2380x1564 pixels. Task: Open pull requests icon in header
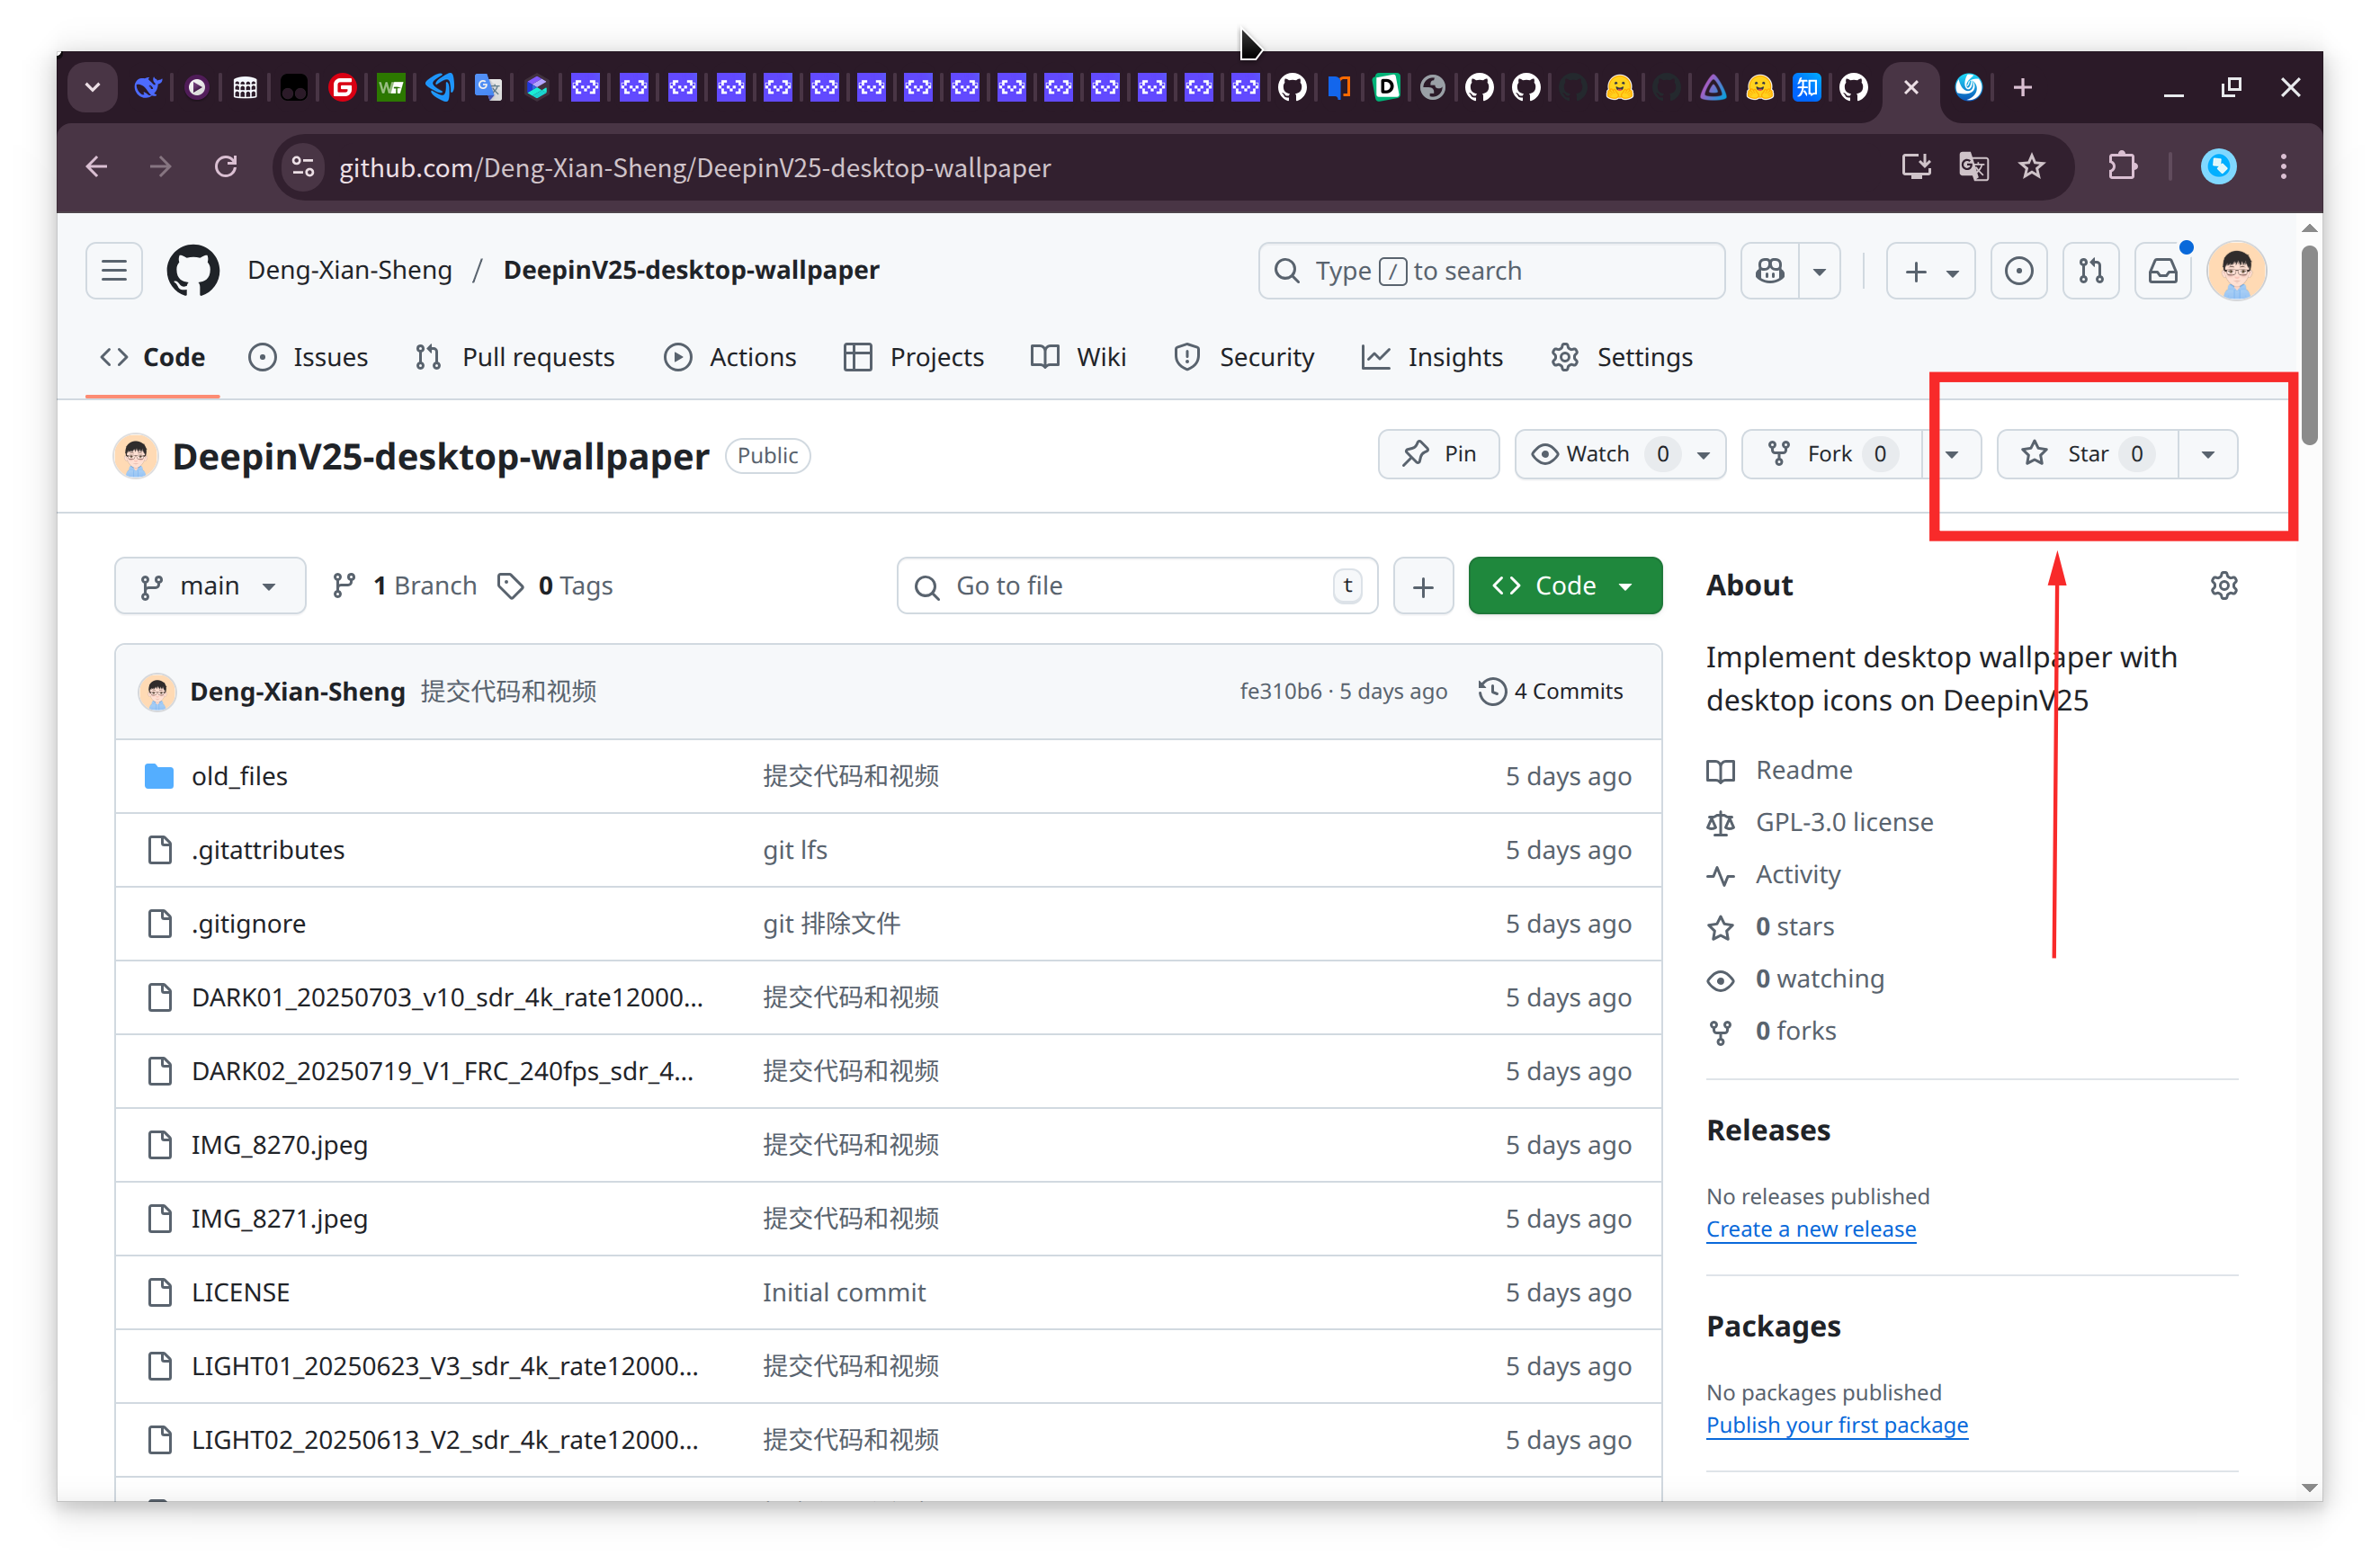point(2091,271)
